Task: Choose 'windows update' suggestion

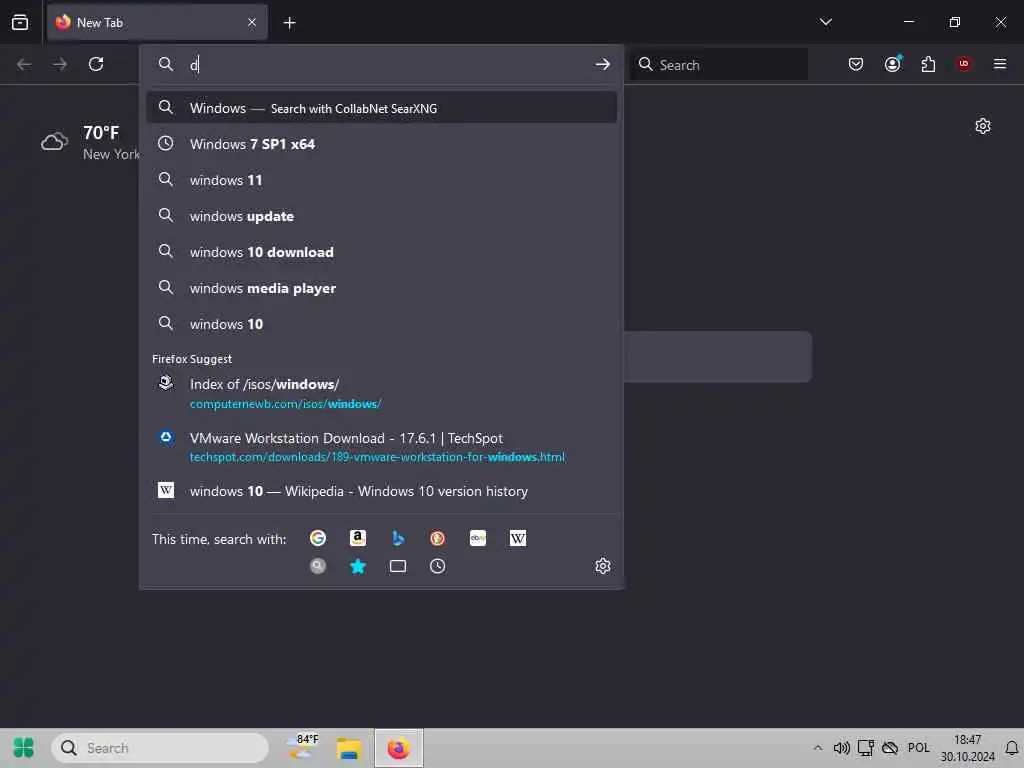Action: 381,216
